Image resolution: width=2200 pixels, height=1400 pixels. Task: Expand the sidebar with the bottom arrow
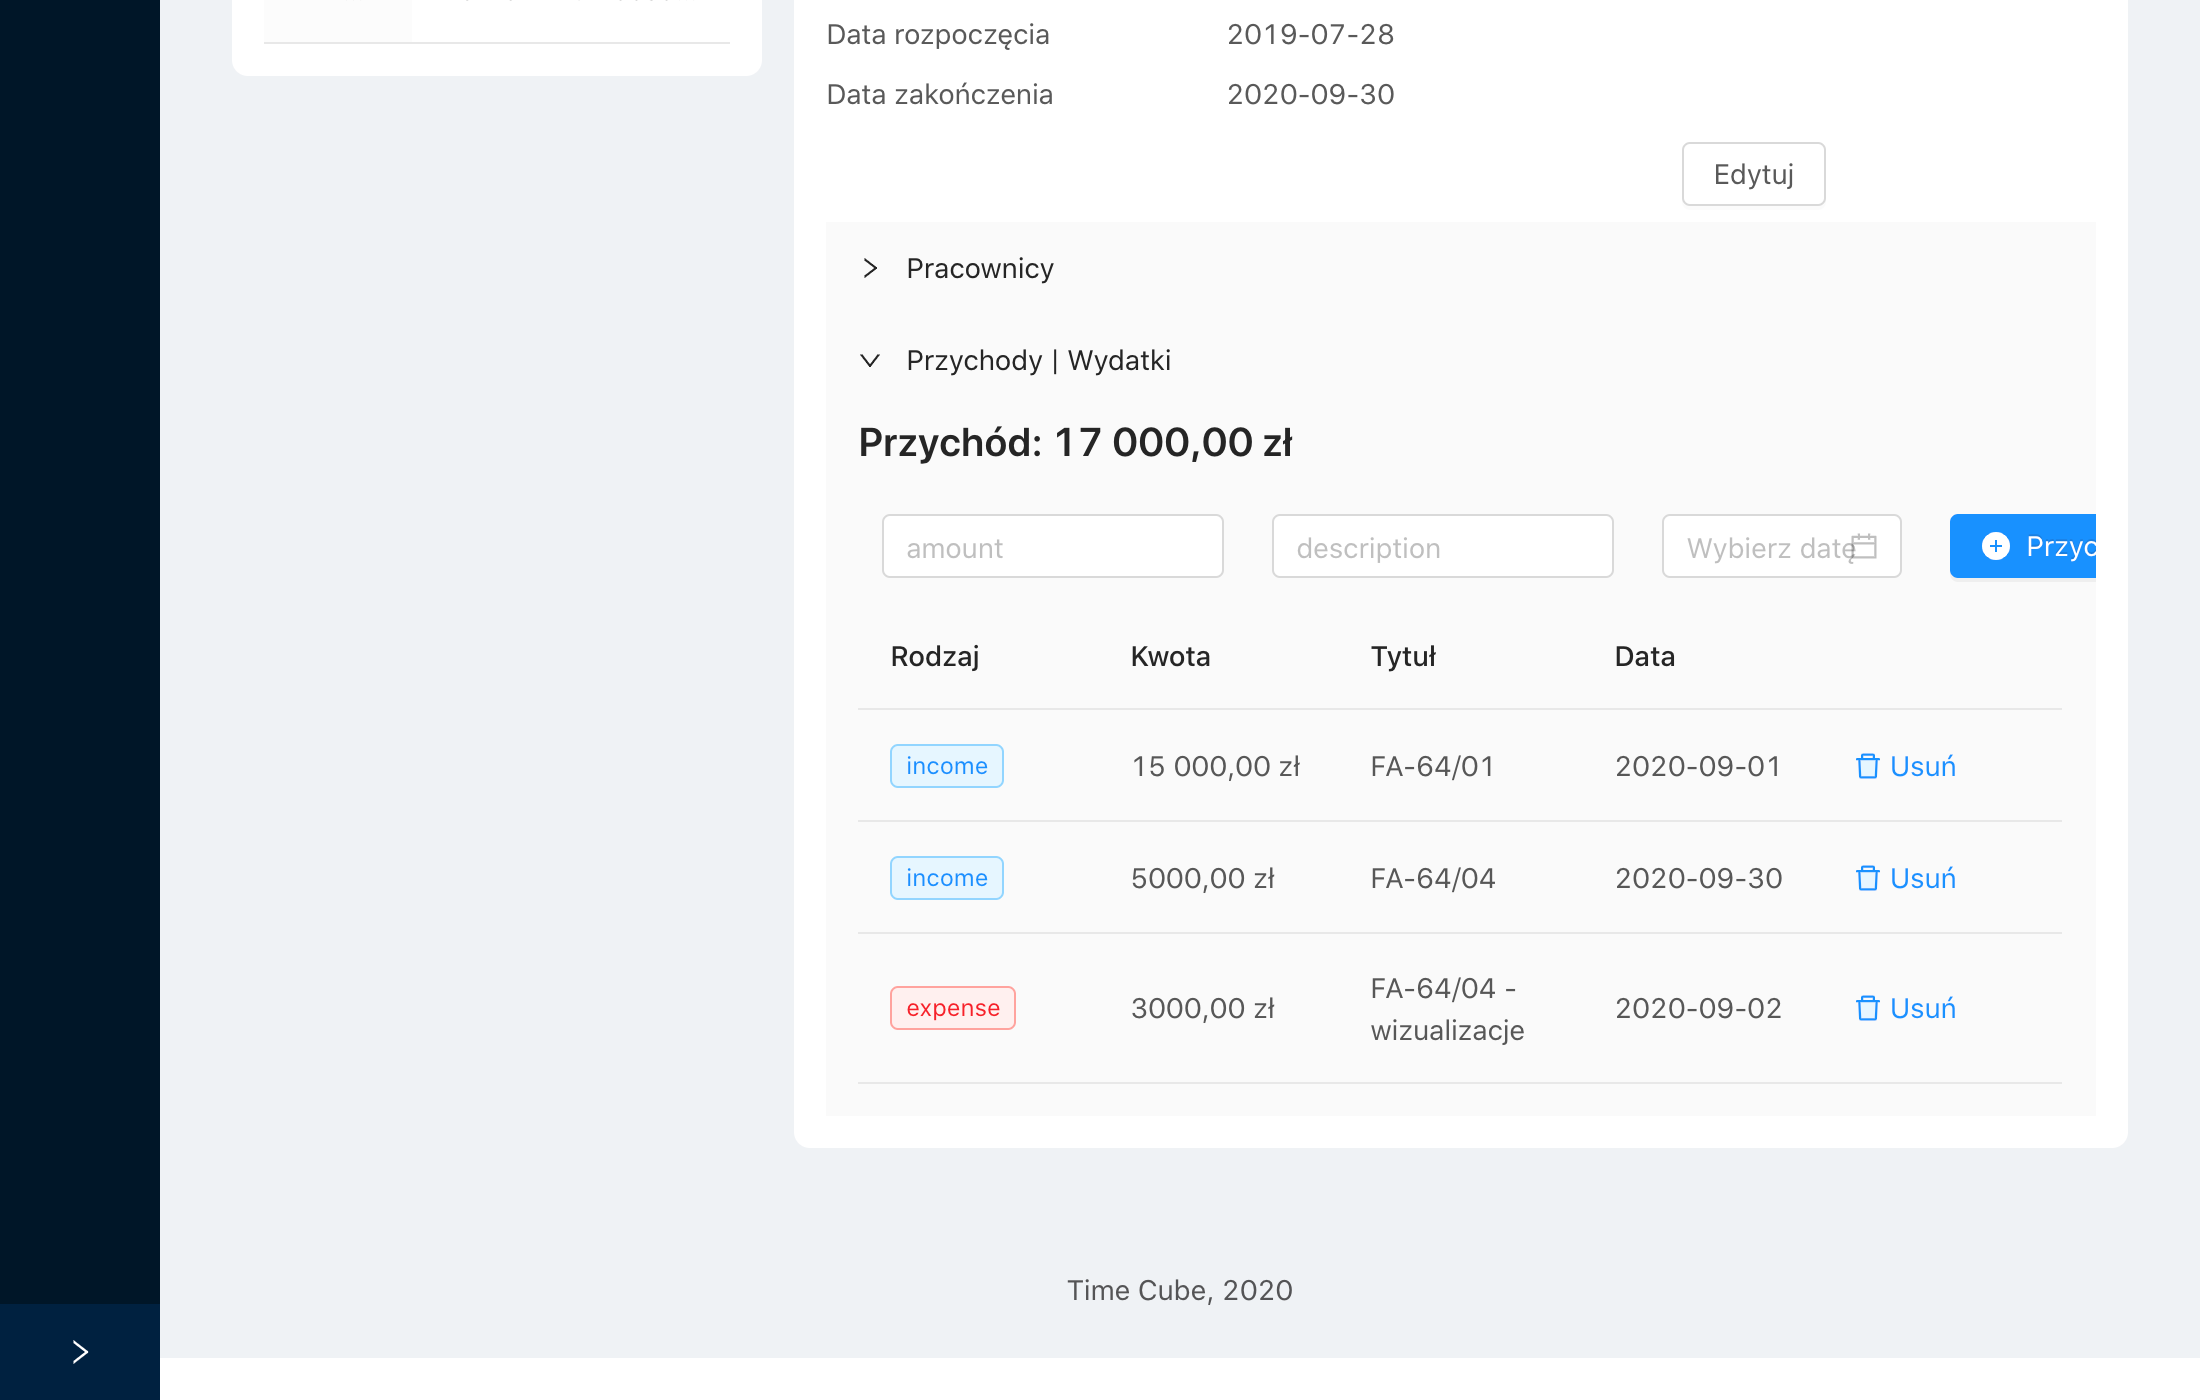click(80, 1352)
